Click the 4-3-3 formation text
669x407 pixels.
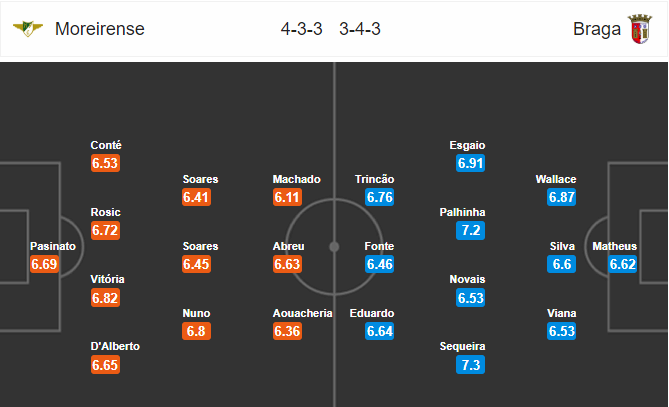(302, 29)
